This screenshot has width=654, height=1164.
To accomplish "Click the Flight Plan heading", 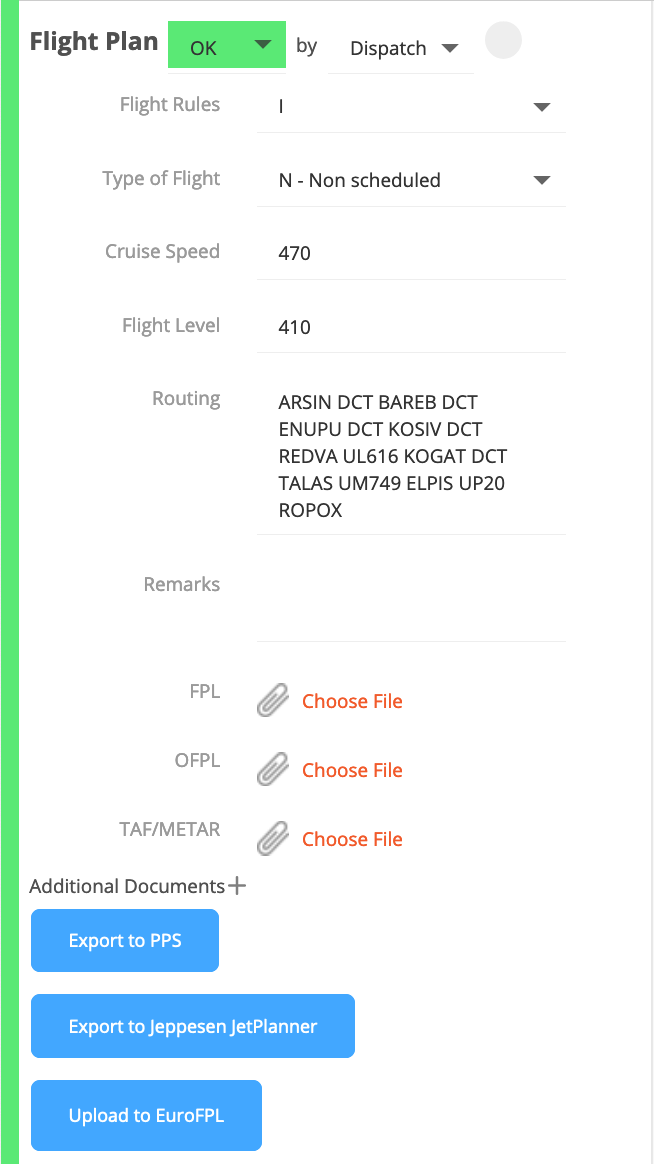I will (93, 41).
